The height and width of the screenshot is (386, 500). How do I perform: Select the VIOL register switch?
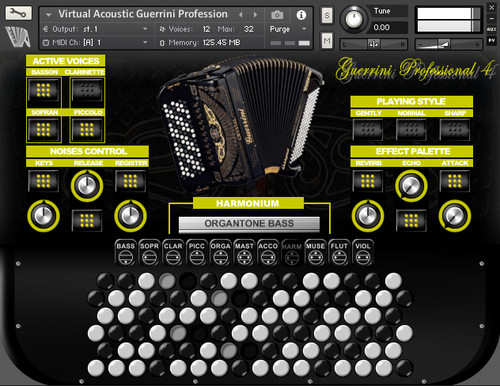tap(363, 252)
